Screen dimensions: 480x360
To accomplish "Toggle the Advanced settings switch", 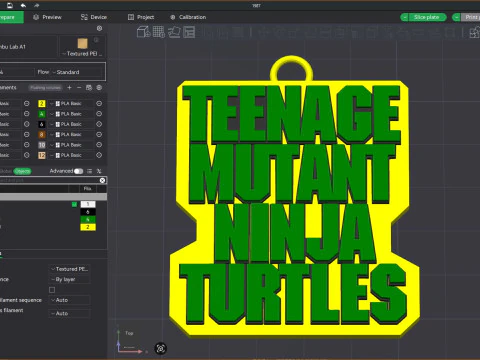I will coord(78,171).
